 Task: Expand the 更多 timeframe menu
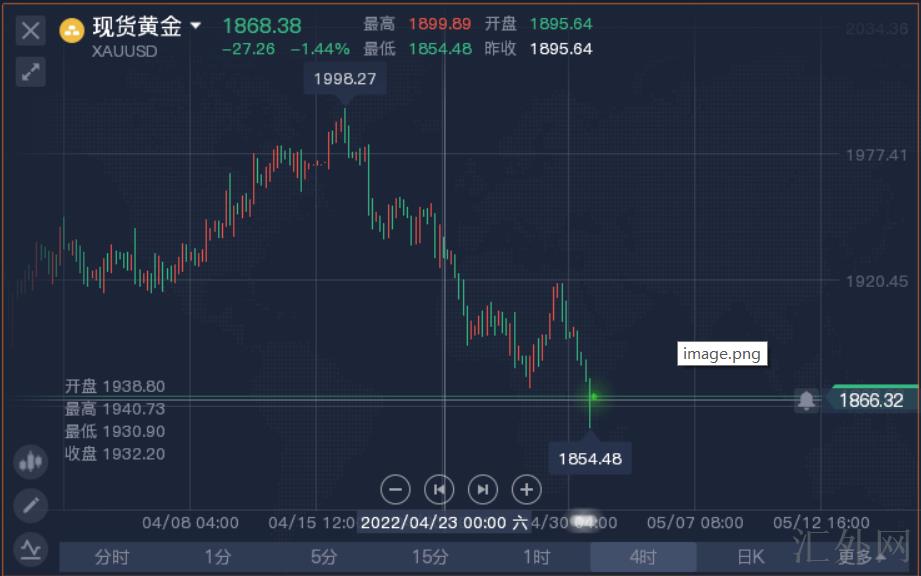coord(862,557)
